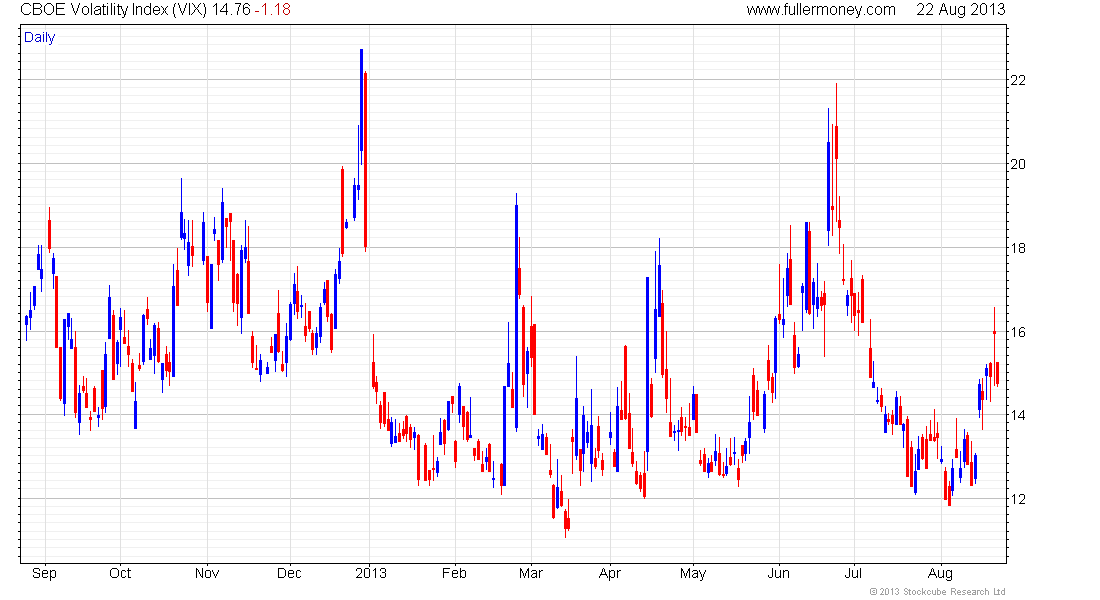This screenshot has height=600, width=1100.
Task: Click the 'Mar' month label on time axis
Action: [x=531, y=573]
